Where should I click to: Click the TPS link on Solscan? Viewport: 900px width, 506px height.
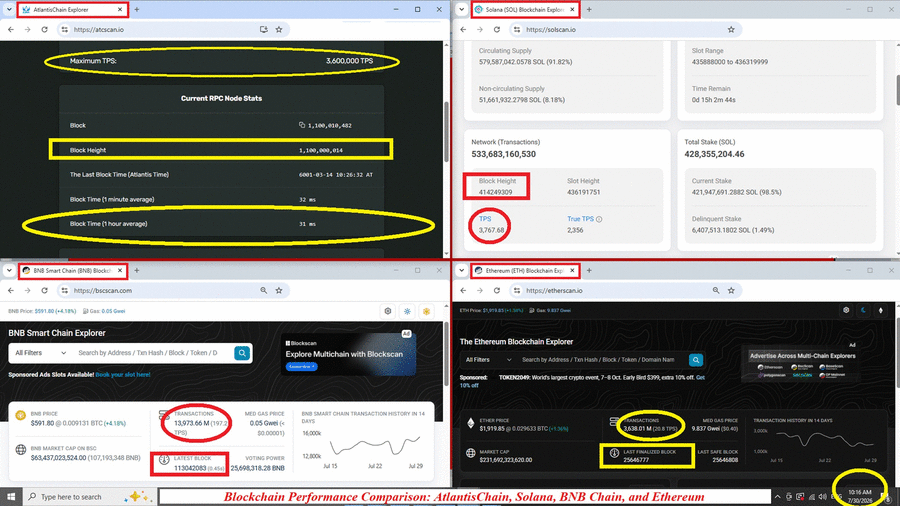[x=485, y=219]
